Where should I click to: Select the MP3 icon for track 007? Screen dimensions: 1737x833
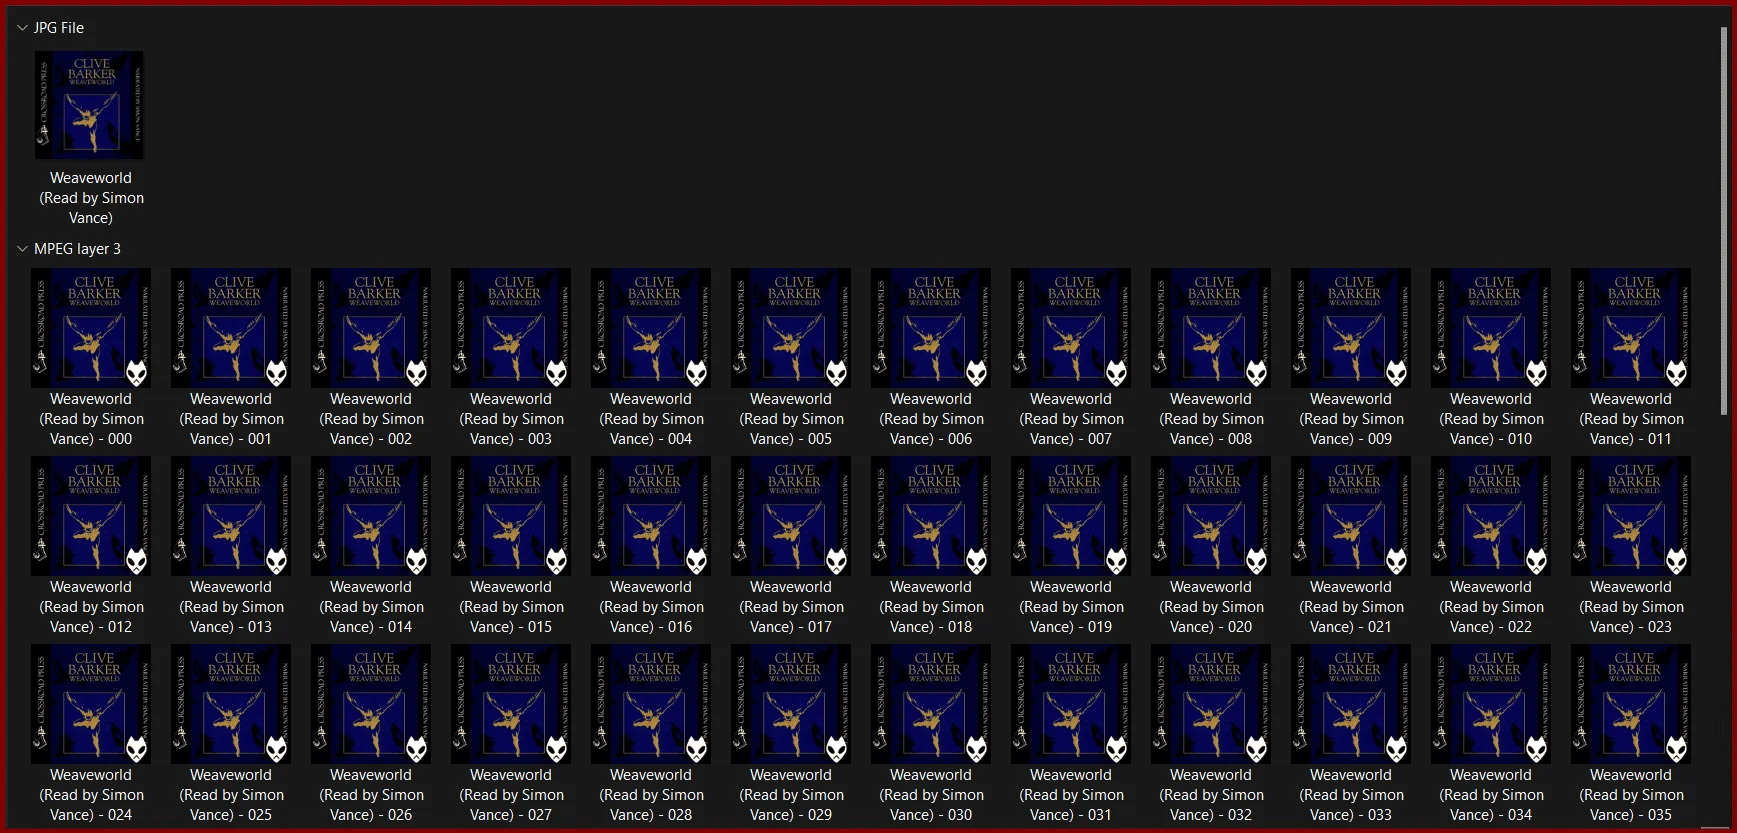1071,328
